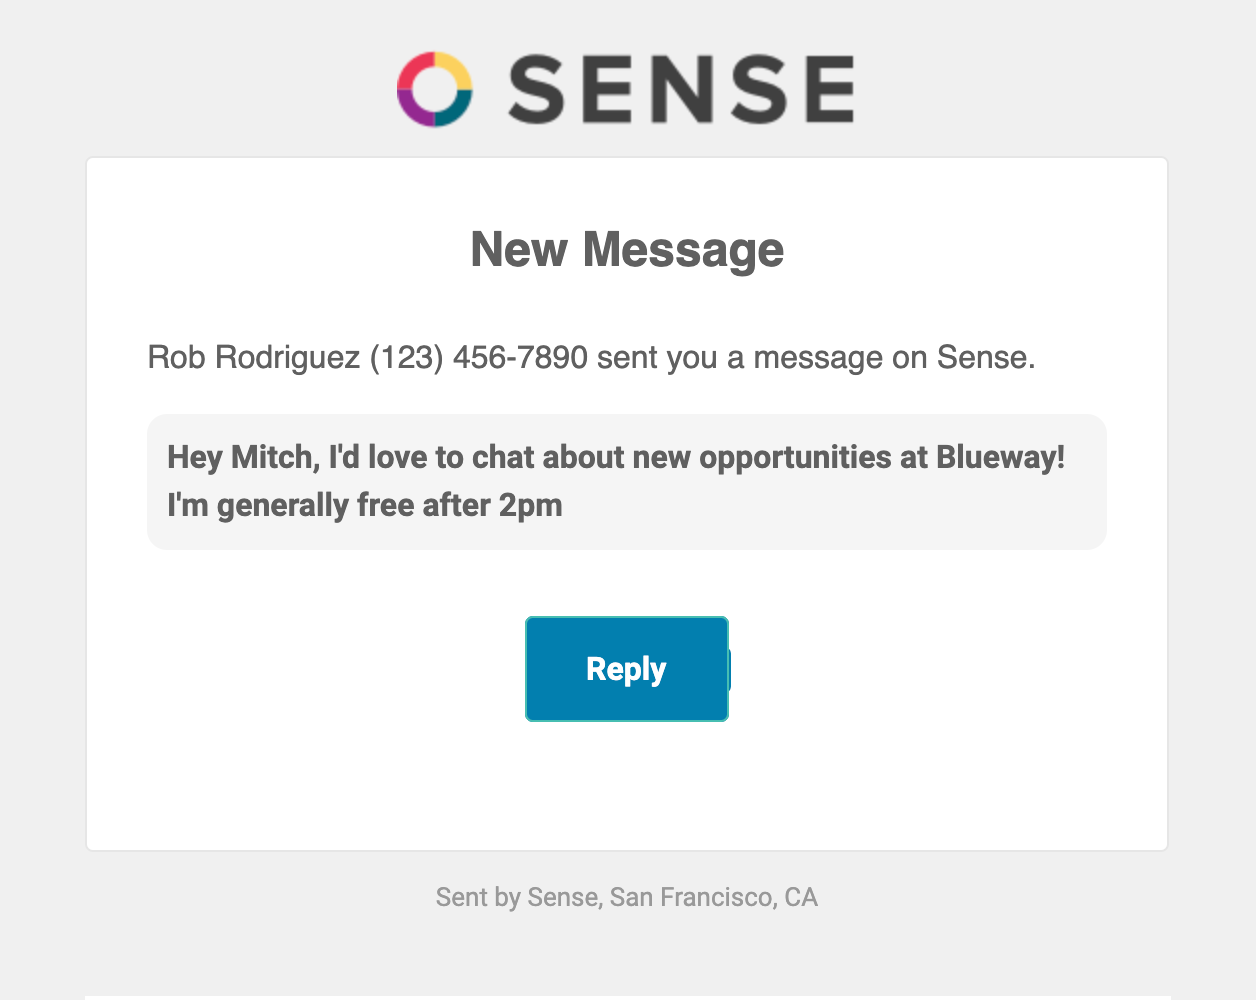Click the SENSE wordmark text
The width and height of the screenshot is (1256, 1000).
[681, 89]
